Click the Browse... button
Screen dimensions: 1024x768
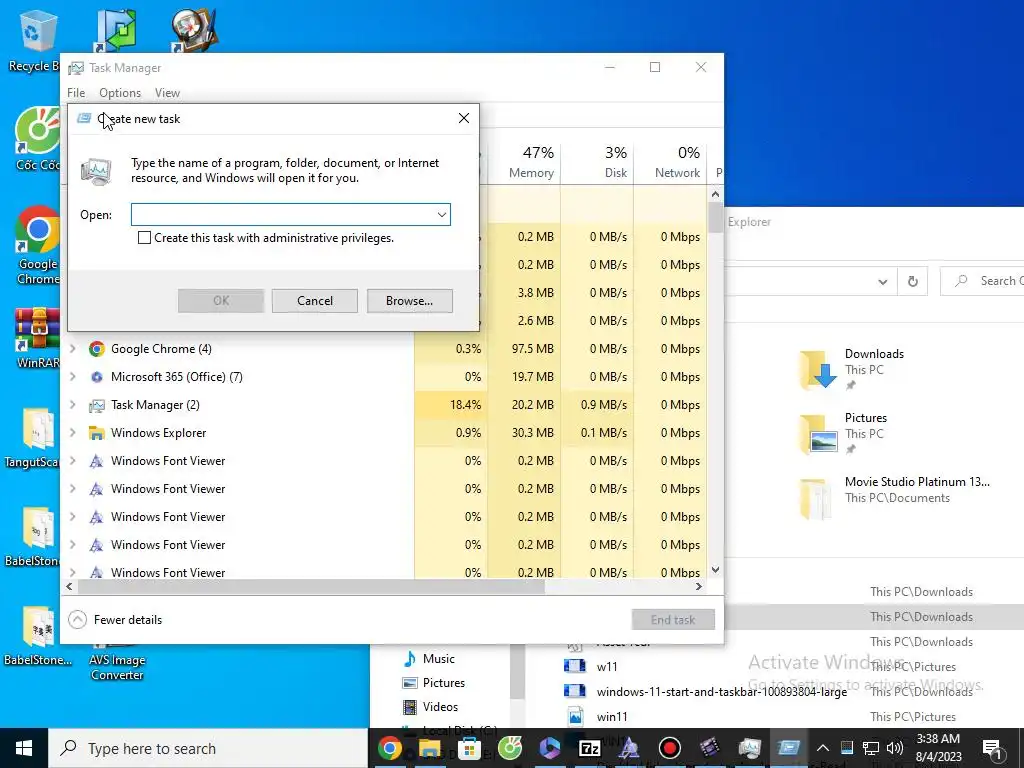click(x=409, y=300)
